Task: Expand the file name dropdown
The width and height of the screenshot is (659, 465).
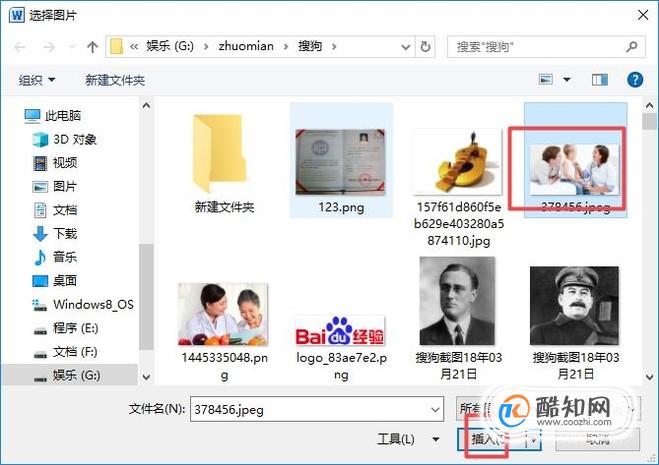Action: click(x=435, y=409)
